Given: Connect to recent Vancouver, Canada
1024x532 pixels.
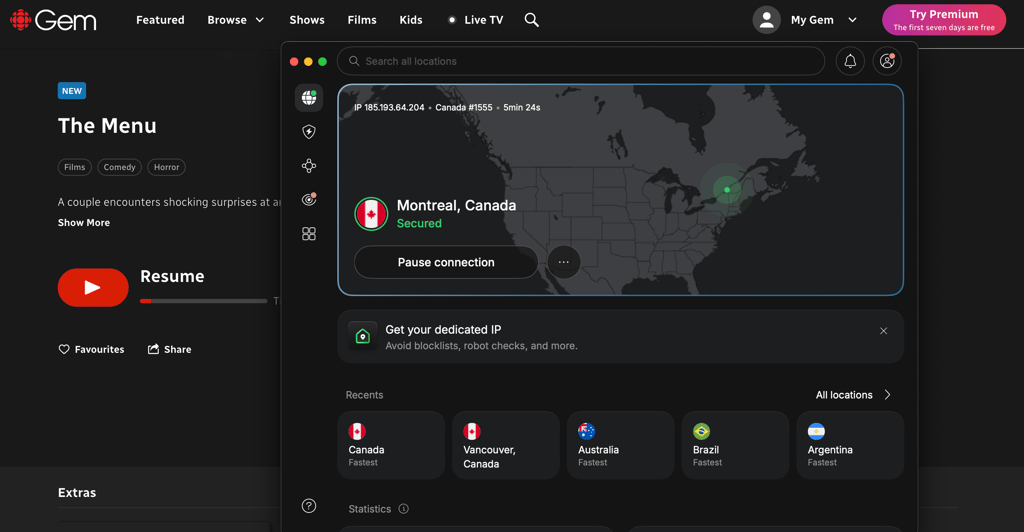Looking at the screenshot, I should tap(505, 446).
